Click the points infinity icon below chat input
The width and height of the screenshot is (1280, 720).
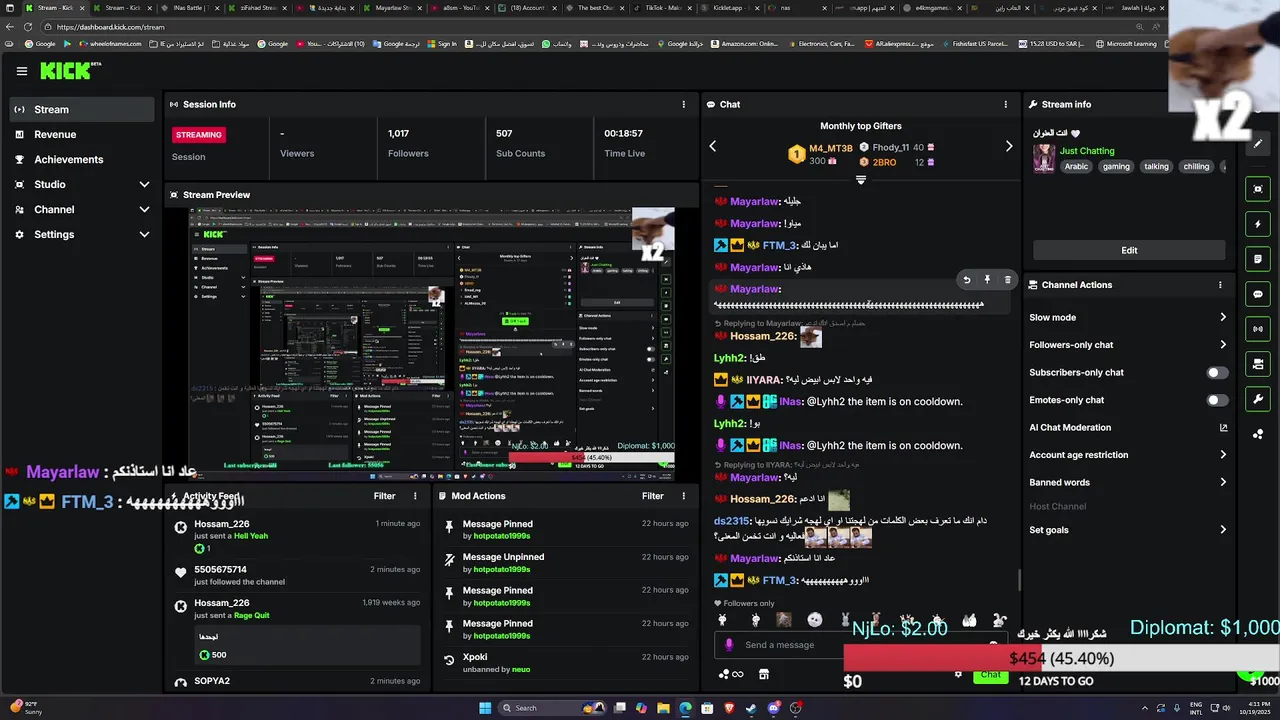731,674
